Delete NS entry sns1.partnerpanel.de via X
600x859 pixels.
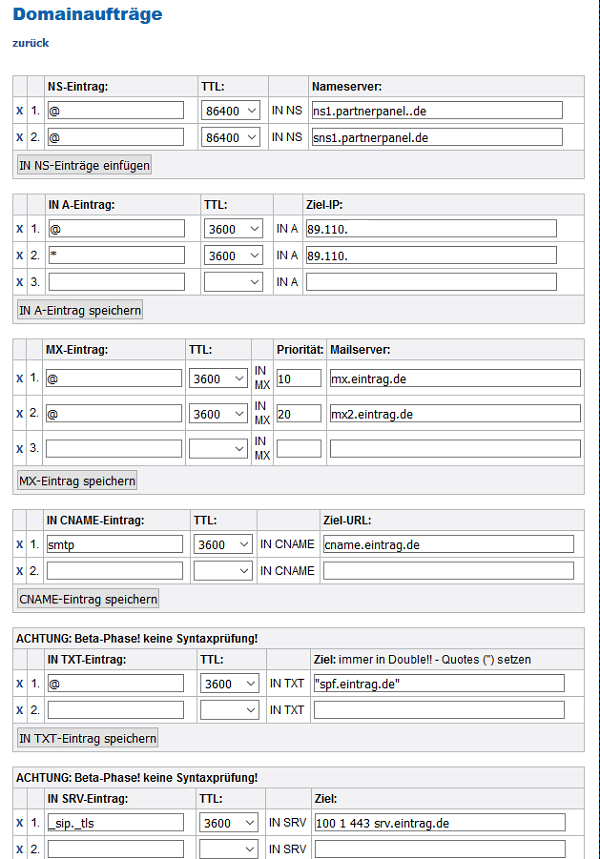click(20, 137)
